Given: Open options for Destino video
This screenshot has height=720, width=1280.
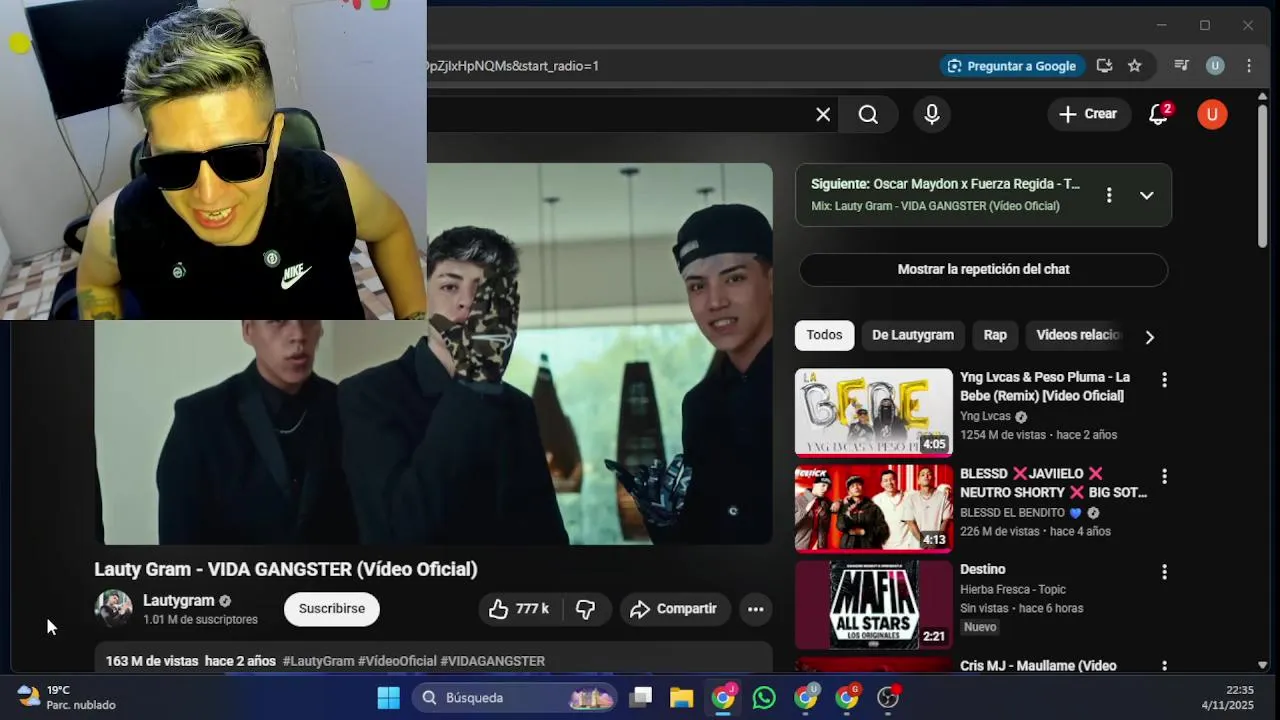Looking at the screenshot, I should tap(1164, 572).
